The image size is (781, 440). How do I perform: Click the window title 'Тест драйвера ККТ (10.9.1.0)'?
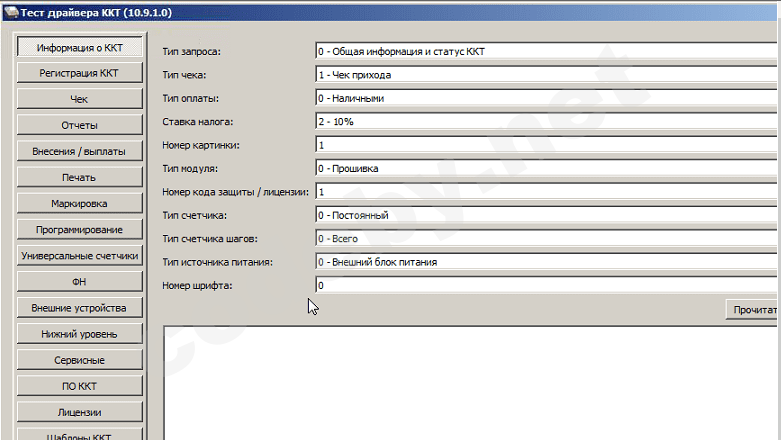tap(96, 12)
